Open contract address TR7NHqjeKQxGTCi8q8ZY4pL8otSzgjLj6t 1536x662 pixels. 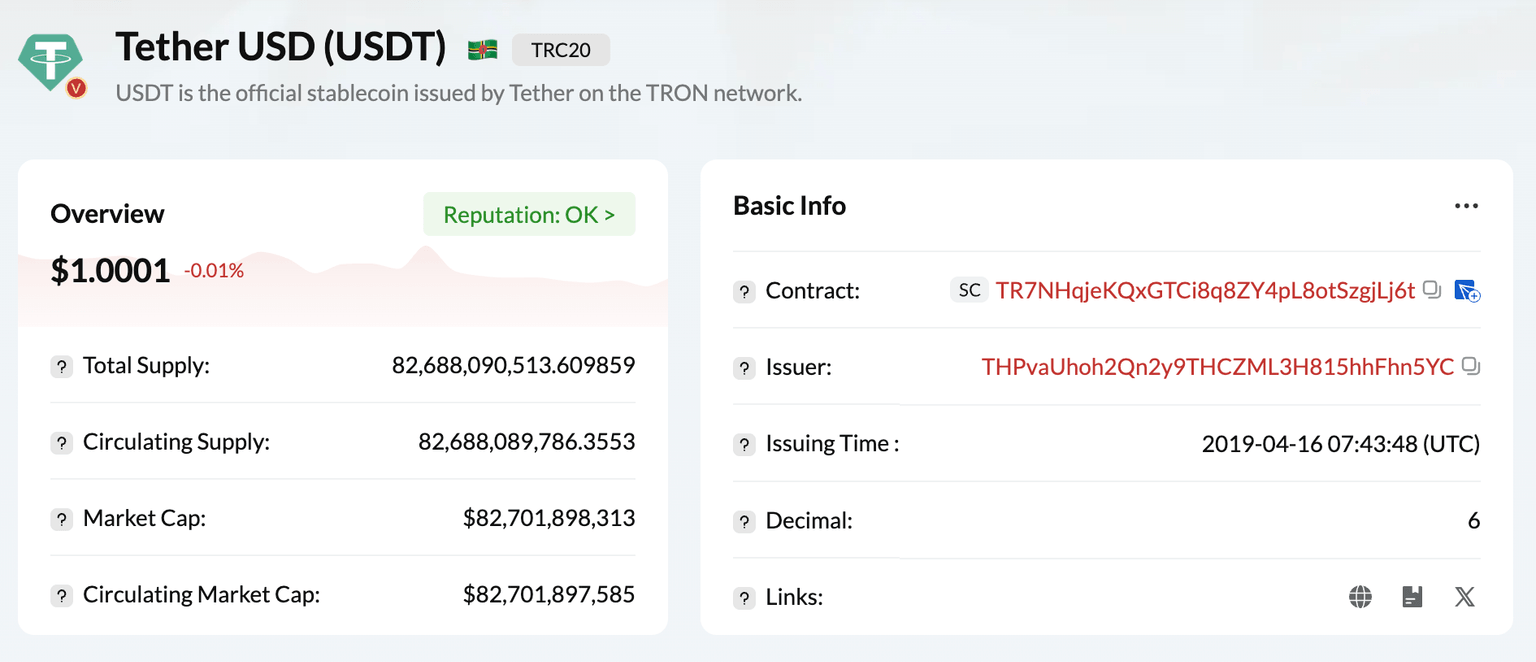[x=1205, y=291]
